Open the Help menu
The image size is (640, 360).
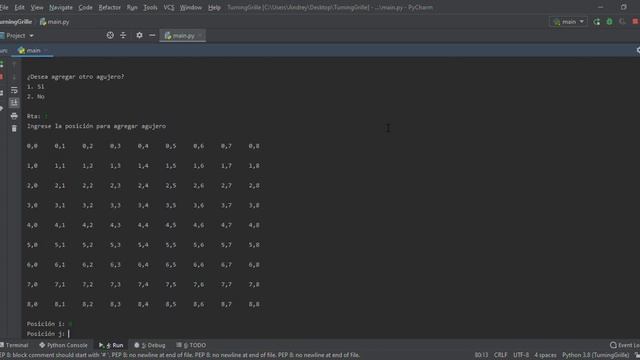(x=214, y=7)
